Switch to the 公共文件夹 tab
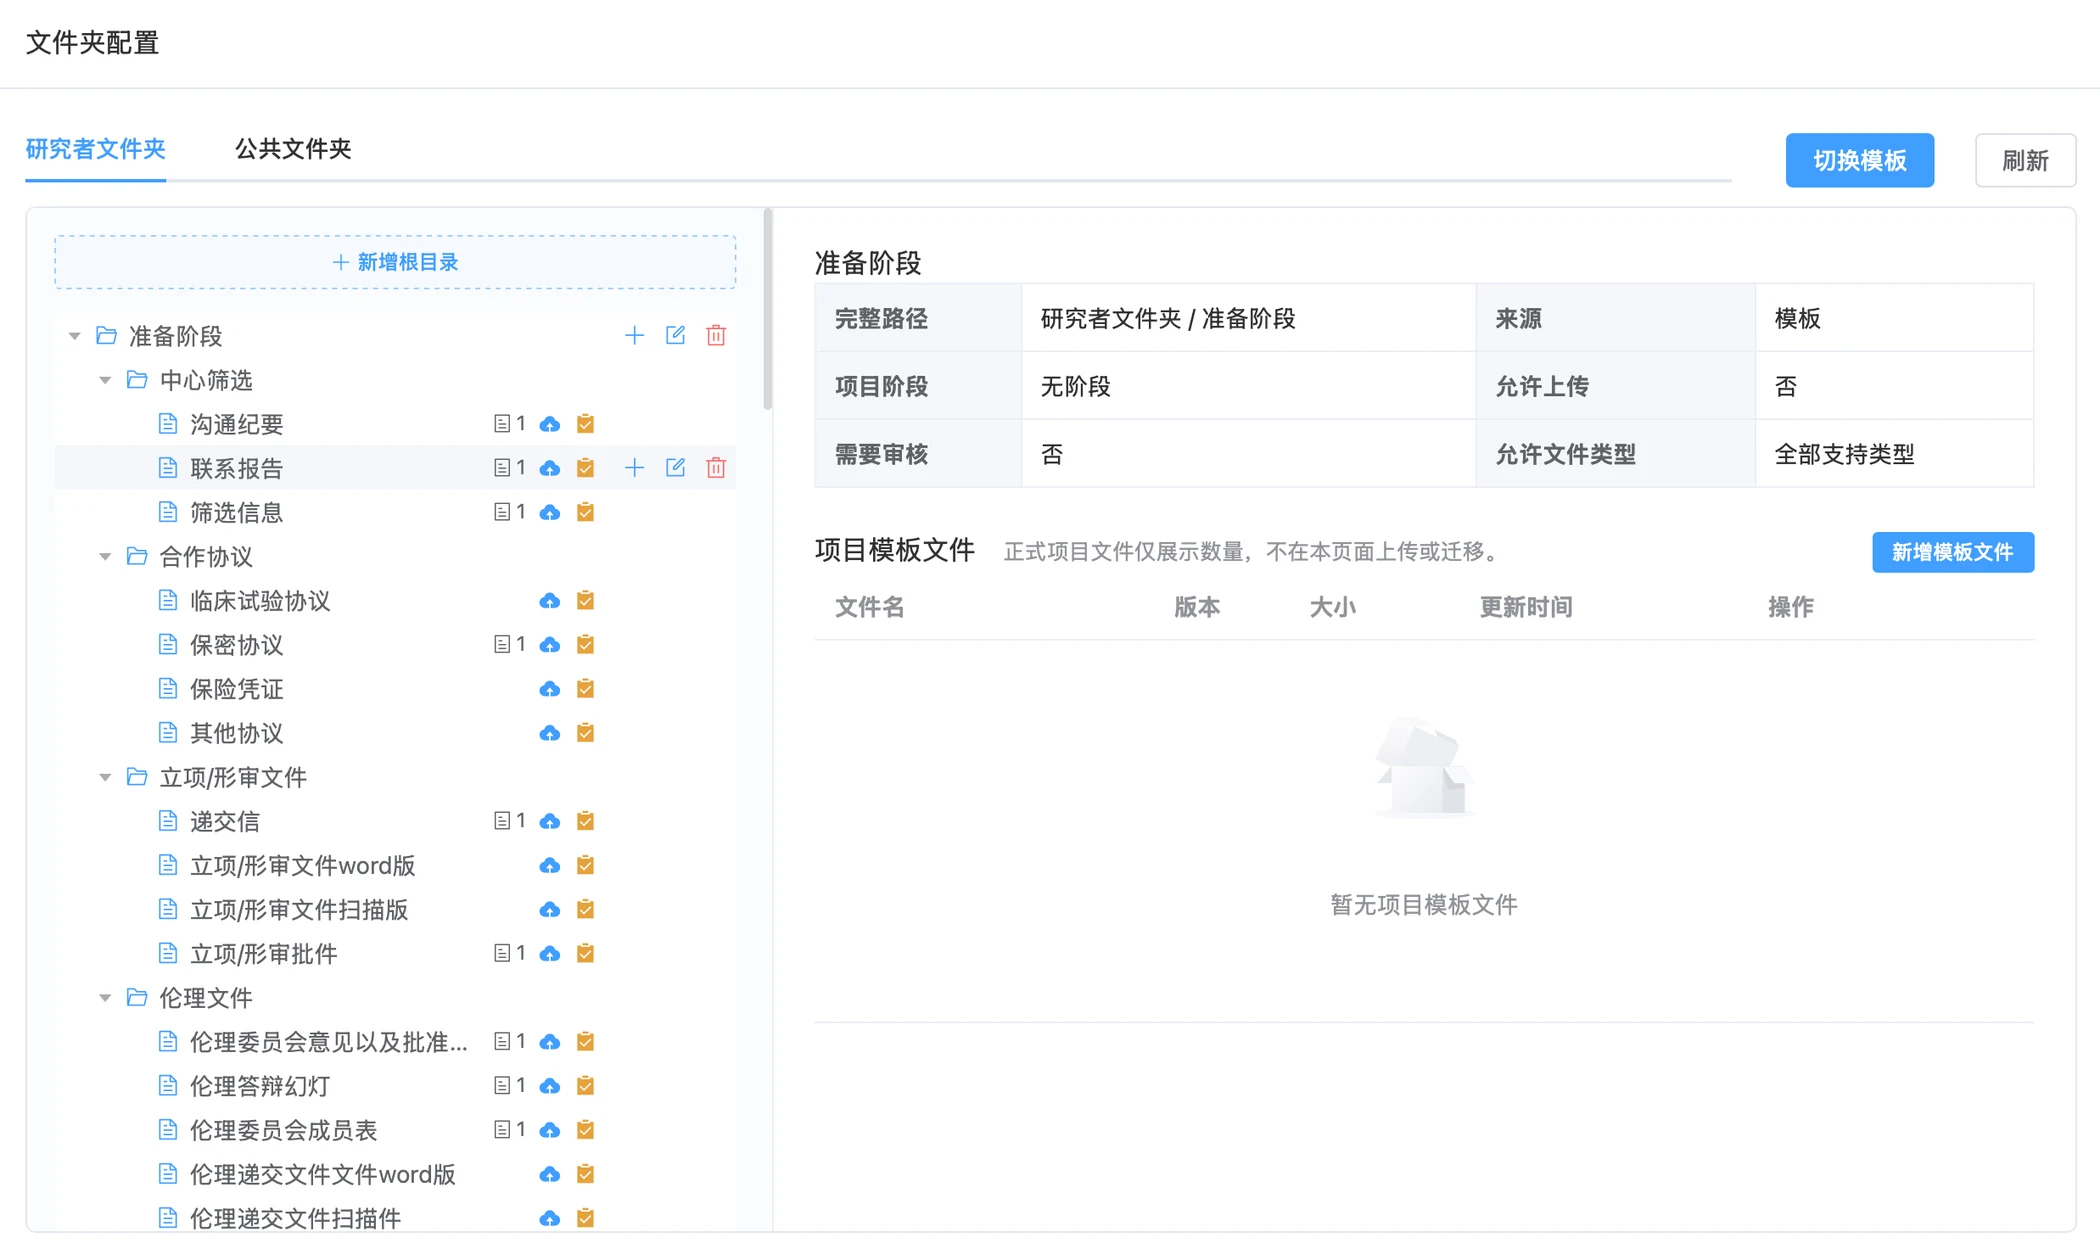The width and height of the screenshot is (2100, 1260). tap(293, 149)
